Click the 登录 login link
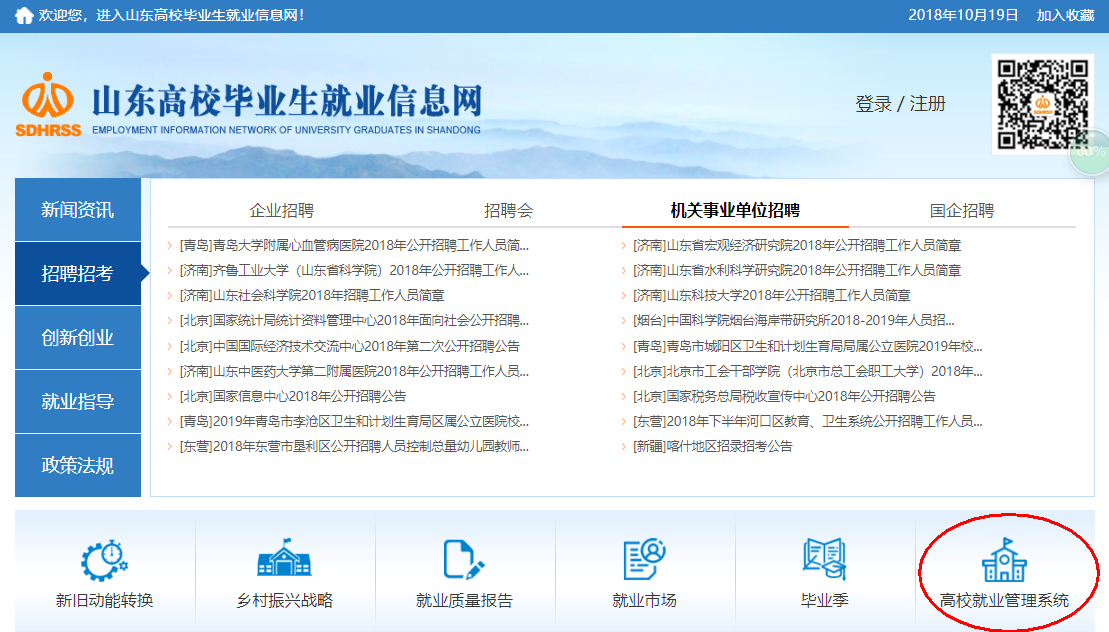The image size is (1109, 632). coord(873,104)
